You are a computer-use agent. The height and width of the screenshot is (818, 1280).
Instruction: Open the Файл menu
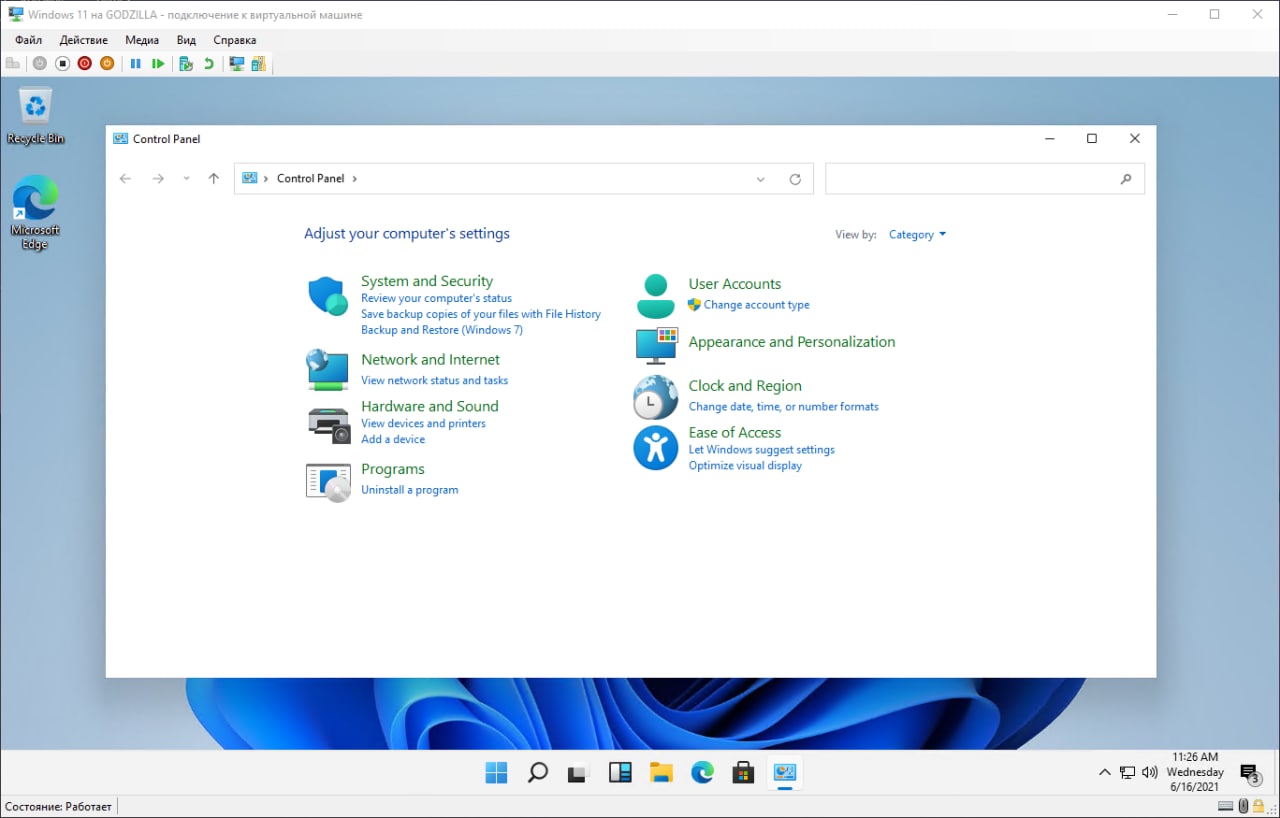pos(28,40)
